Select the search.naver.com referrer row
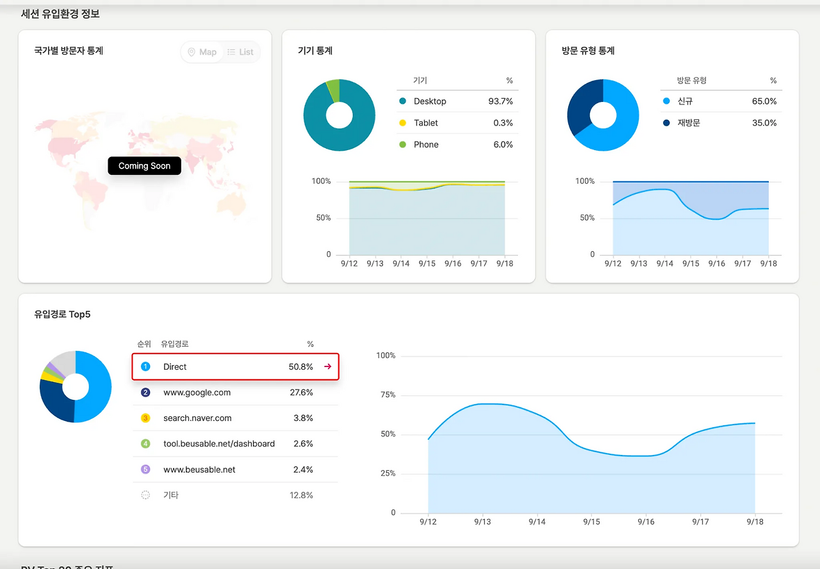Screen dimensions: 820x569 click(x=235, y=418)
